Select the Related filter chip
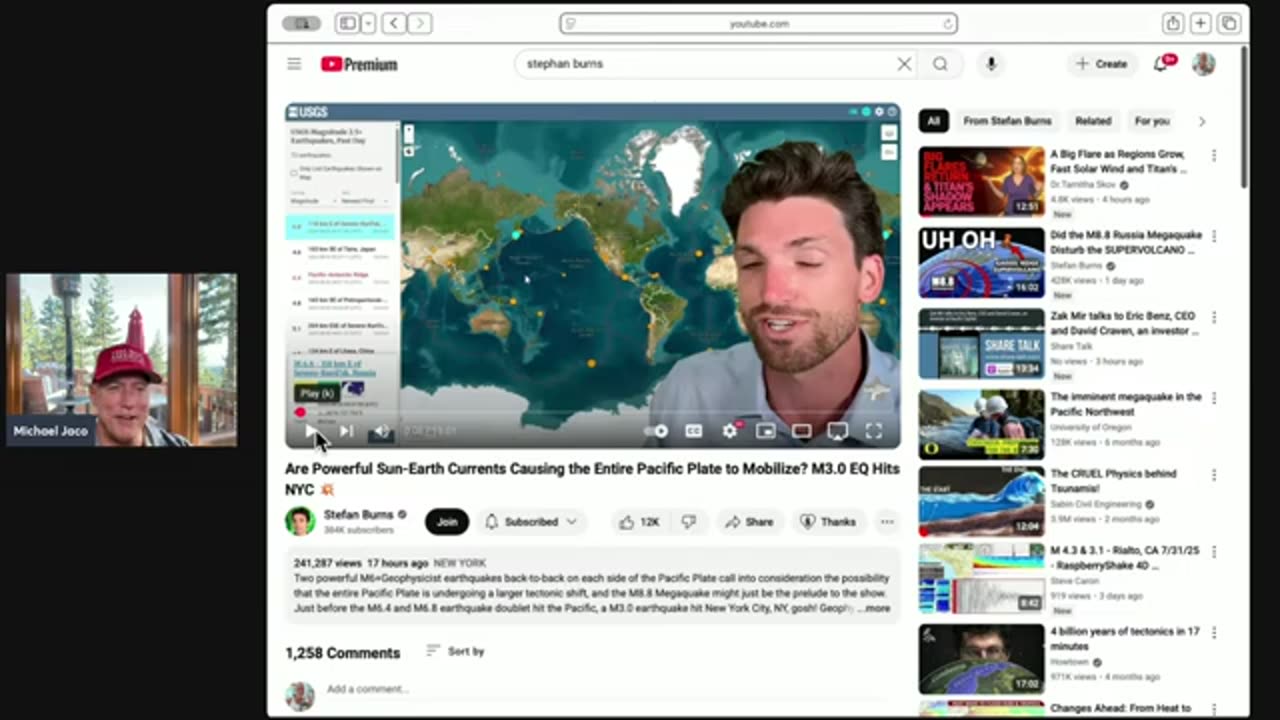Viewport: 1280px width, 720px height. pos(1093,121)
